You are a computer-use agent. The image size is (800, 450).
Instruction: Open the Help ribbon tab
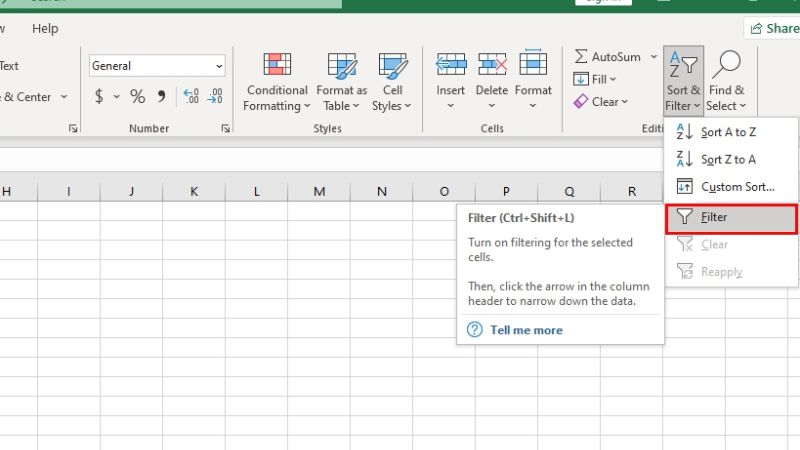click(45, 29)
